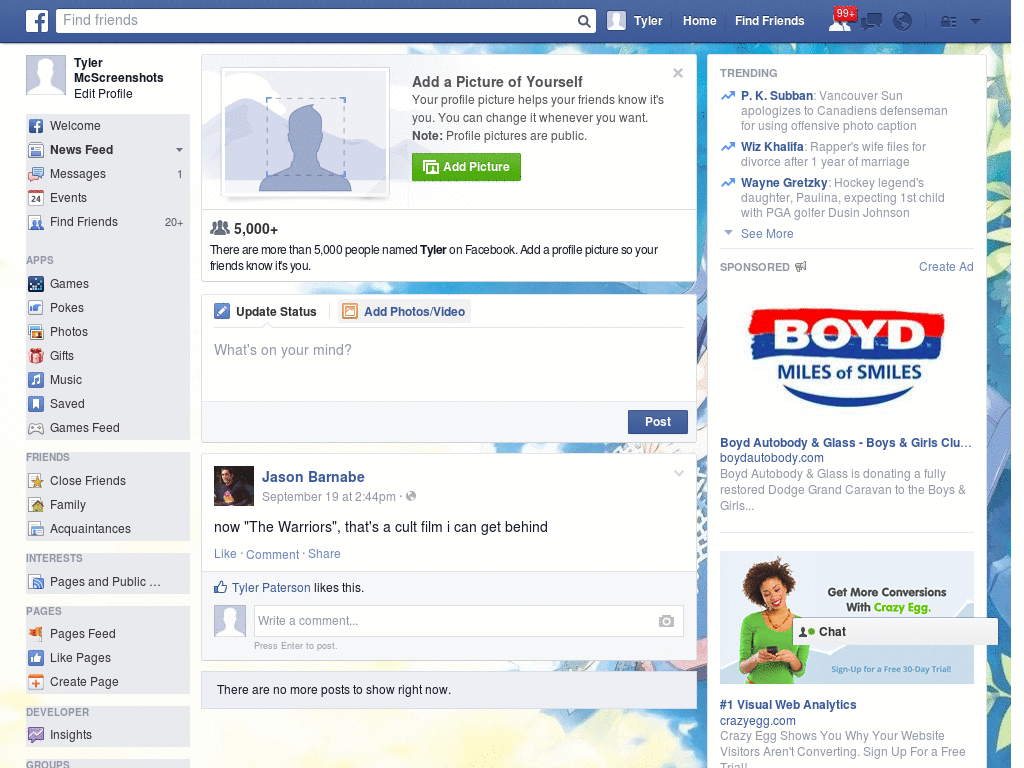Click the Post button
This screenshot has width=1024, height=768.
(x=658, y=422)
